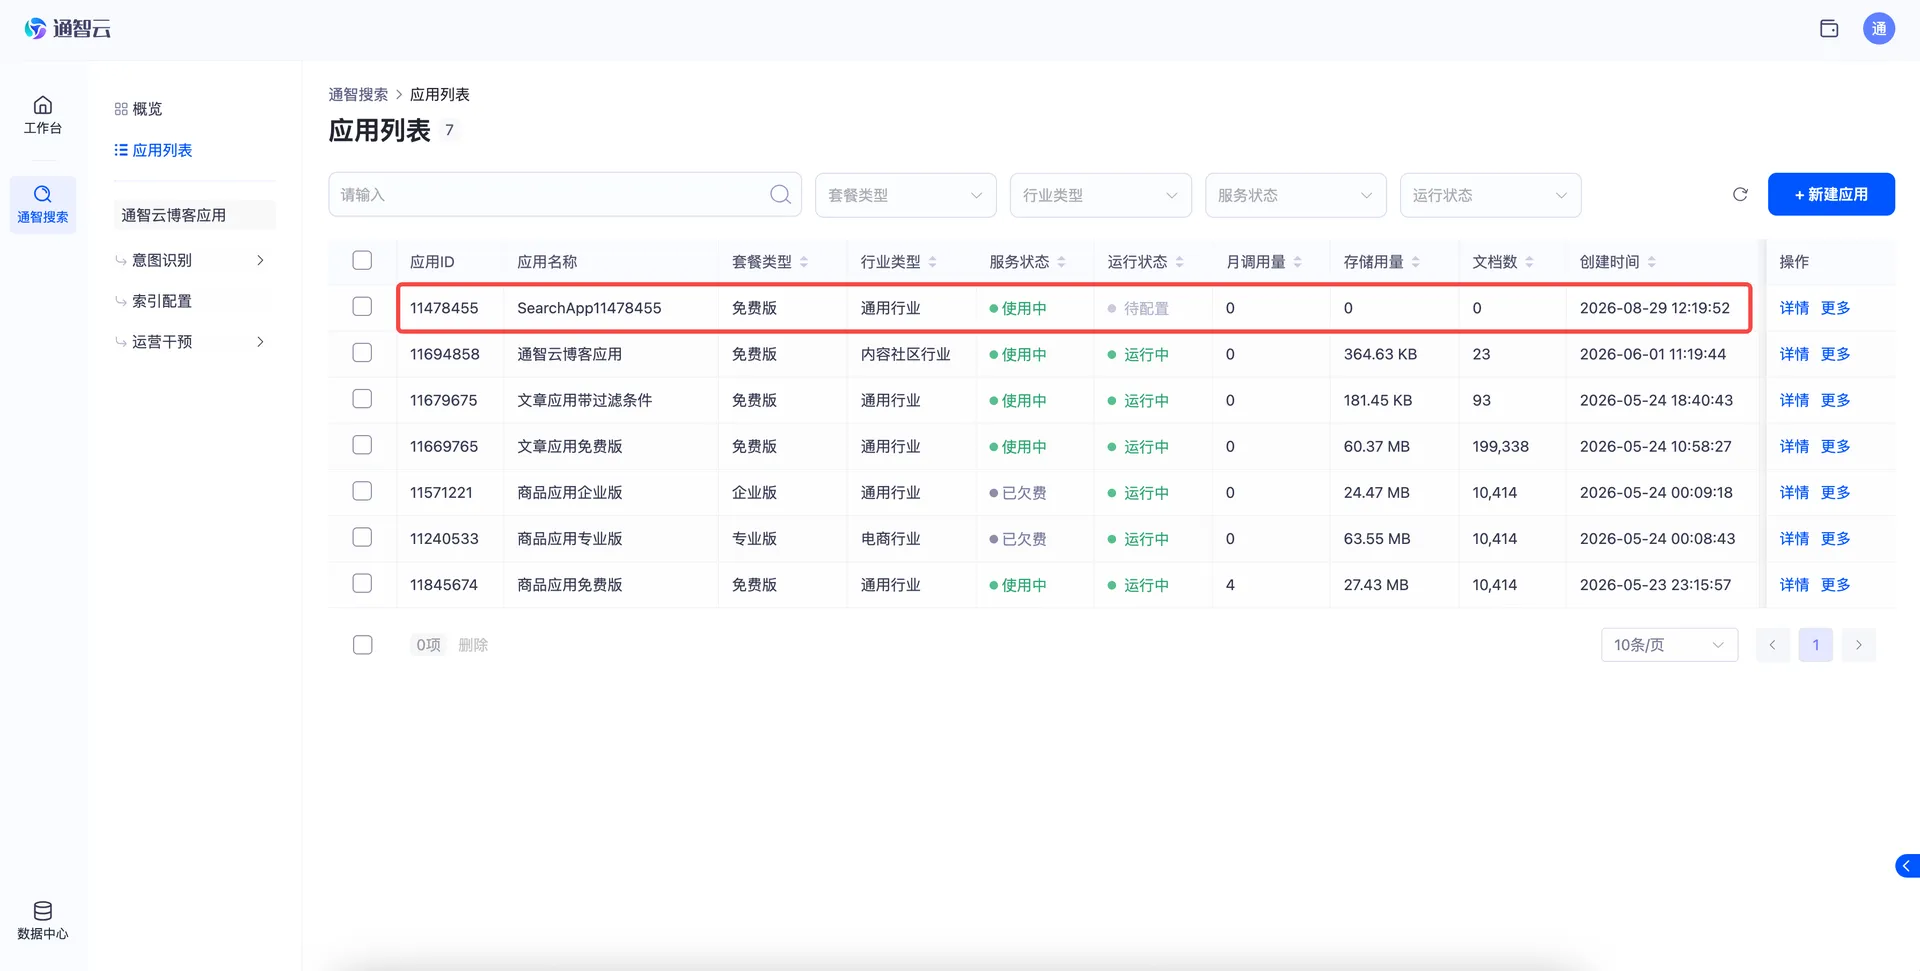Click the search magnifier icon
The height and width of the screenshot is (971, 1920).
[x=780, y=195]
